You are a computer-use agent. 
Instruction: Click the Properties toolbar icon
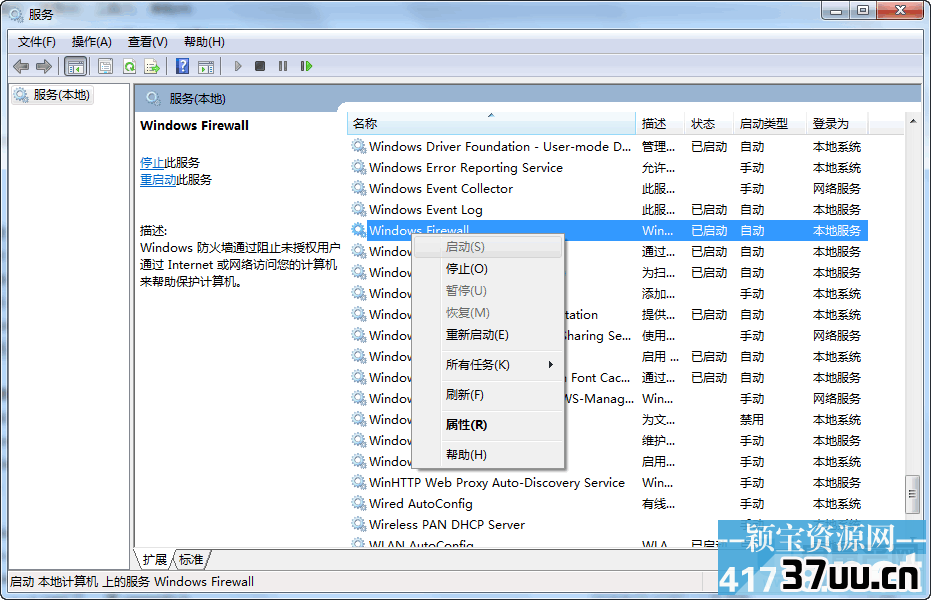[105, 66]
